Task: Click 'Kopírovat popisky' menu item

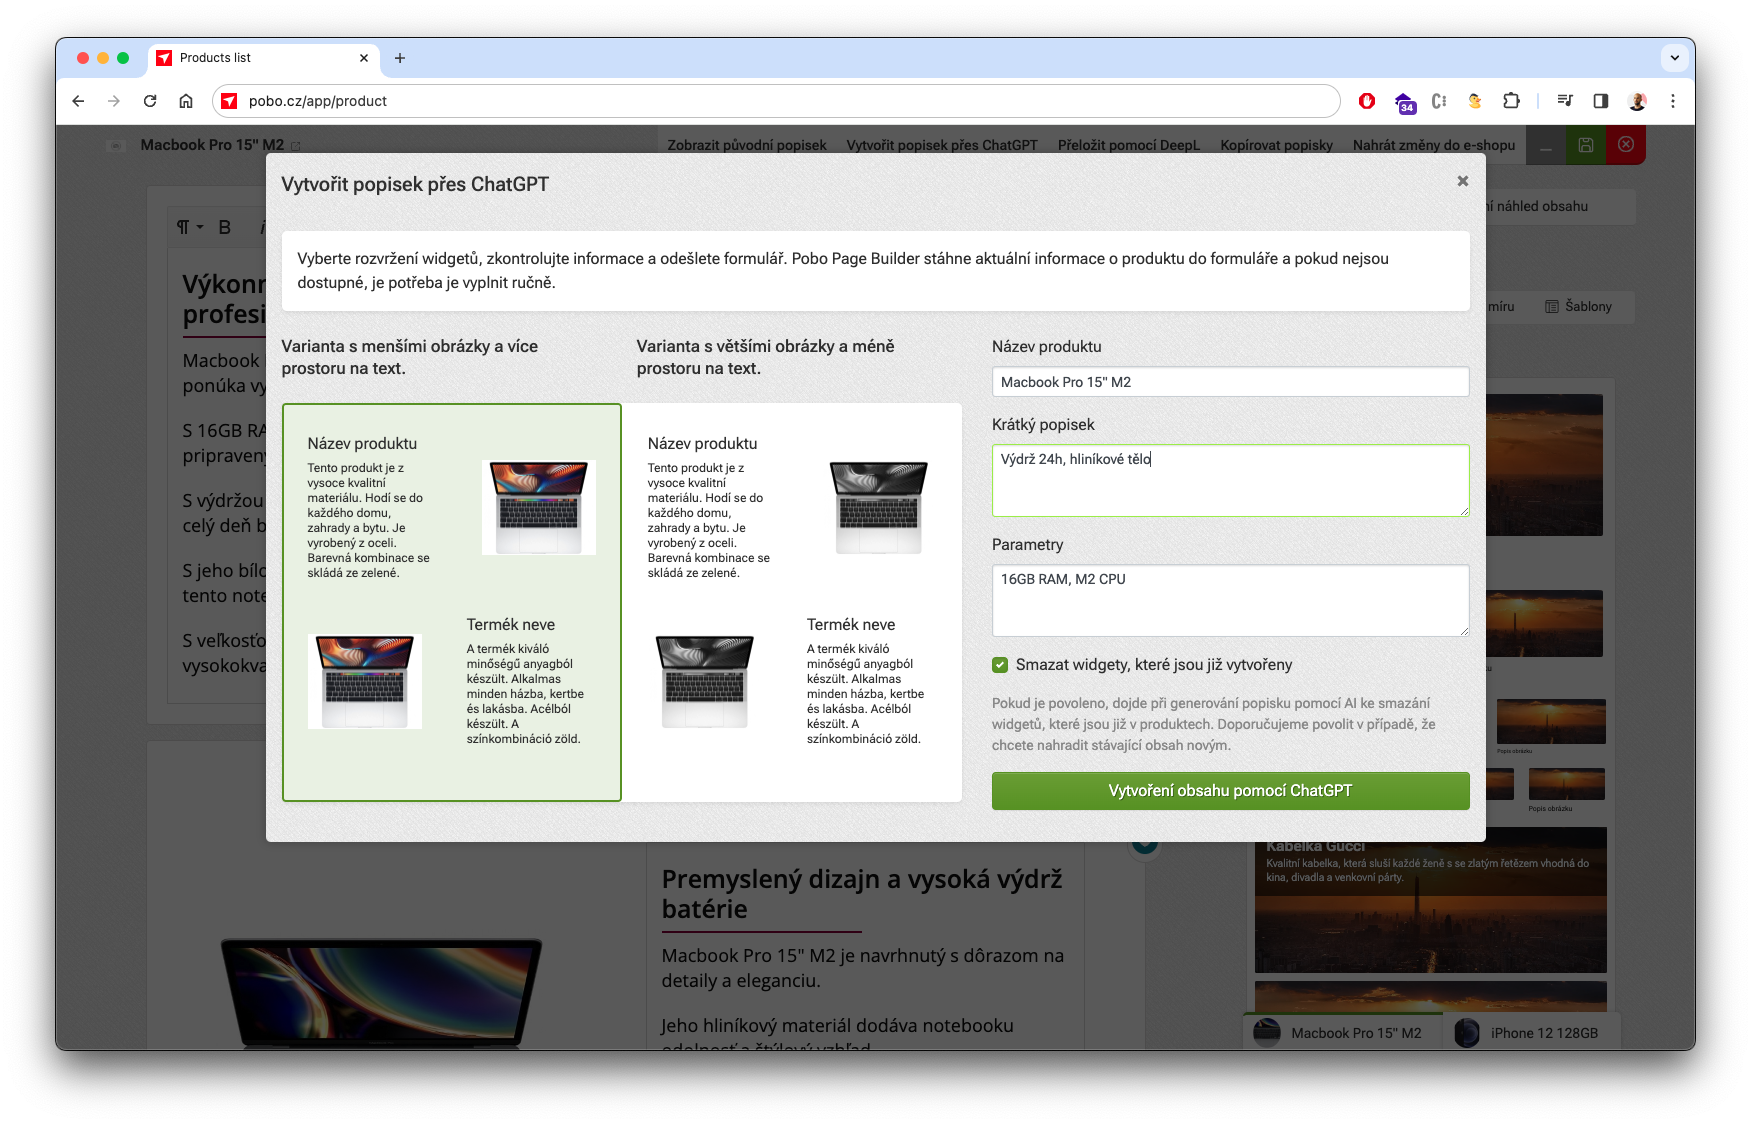Action: click(x=1276, y=145)
